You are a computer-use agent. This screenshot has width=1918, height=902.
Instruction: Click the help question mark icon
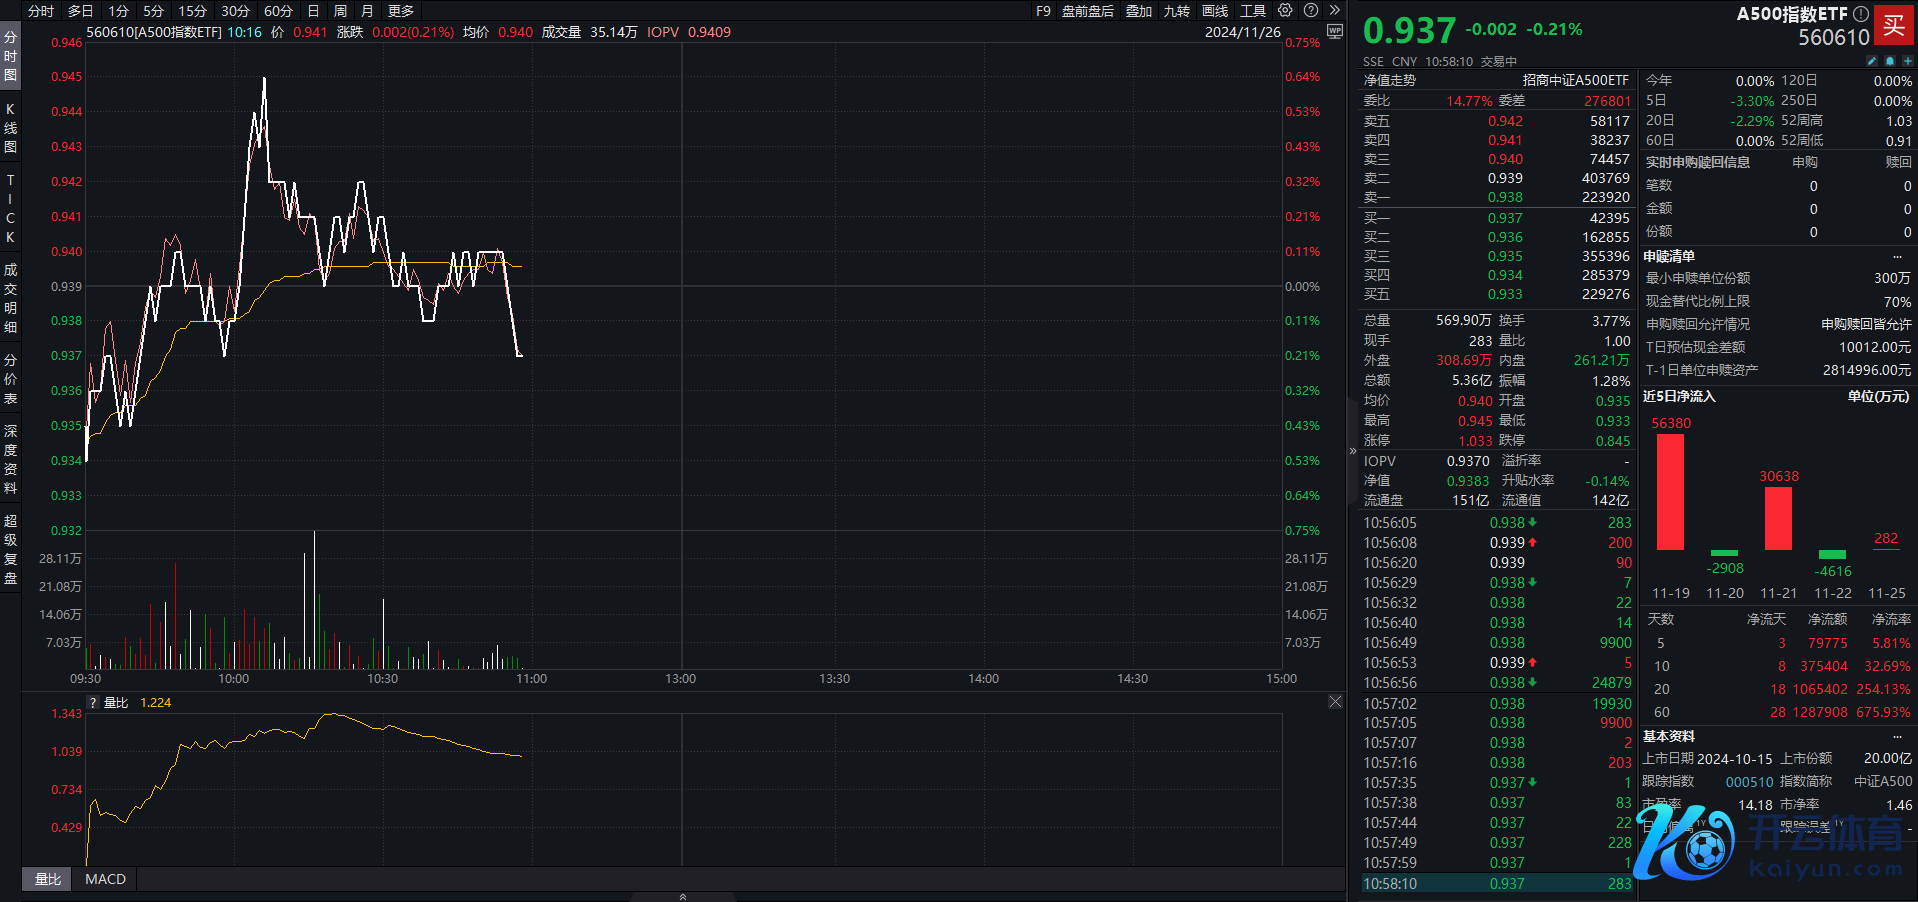coord(1311,10)
